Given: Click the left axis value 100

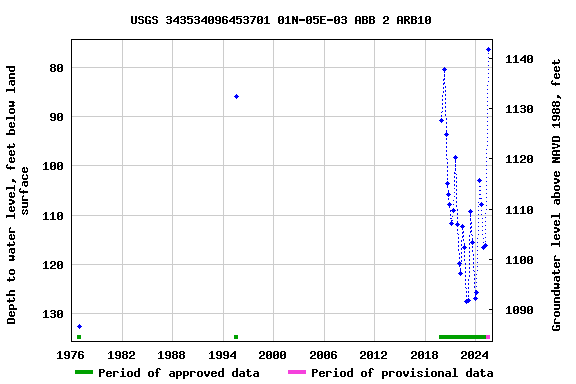Looking at the screenshot, I should [53, 166].
